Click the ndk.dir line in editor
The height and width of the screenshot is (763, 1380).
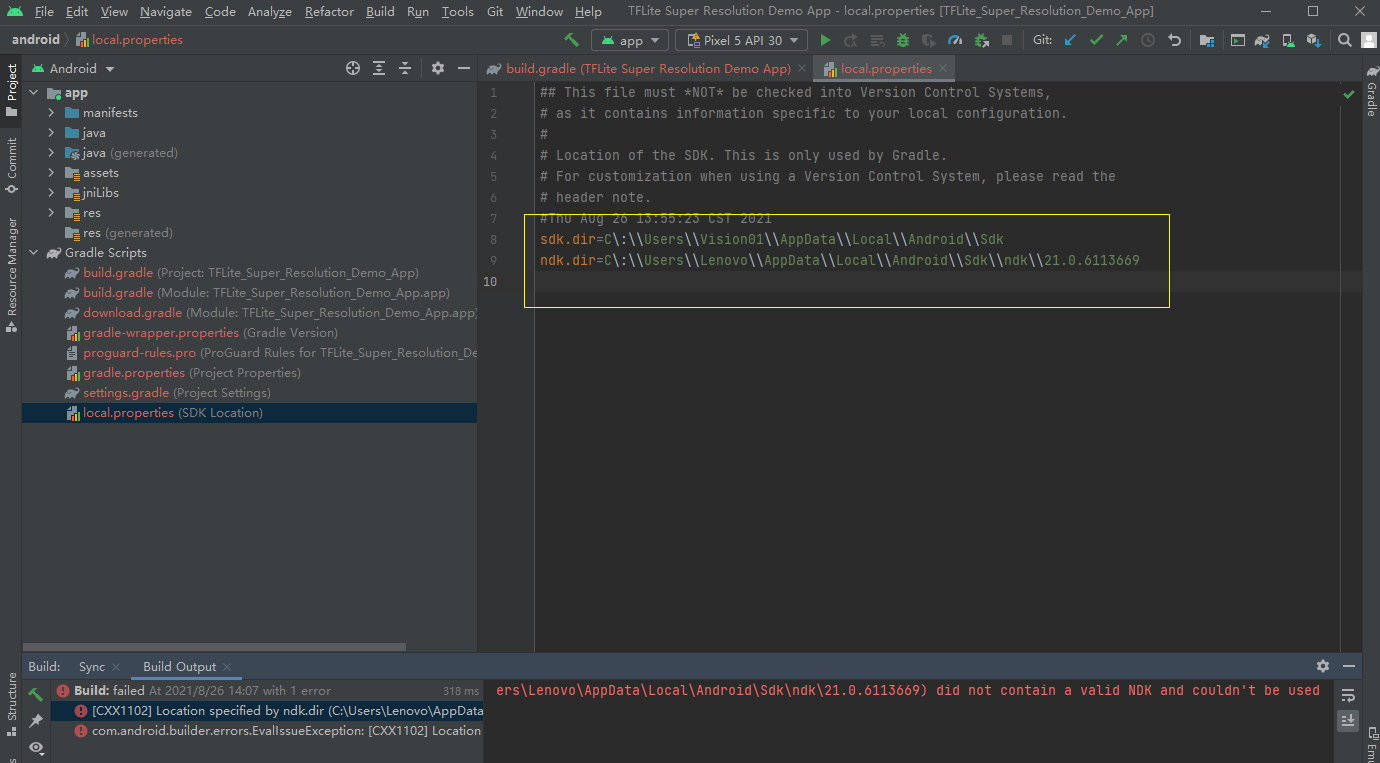point(839,261)
